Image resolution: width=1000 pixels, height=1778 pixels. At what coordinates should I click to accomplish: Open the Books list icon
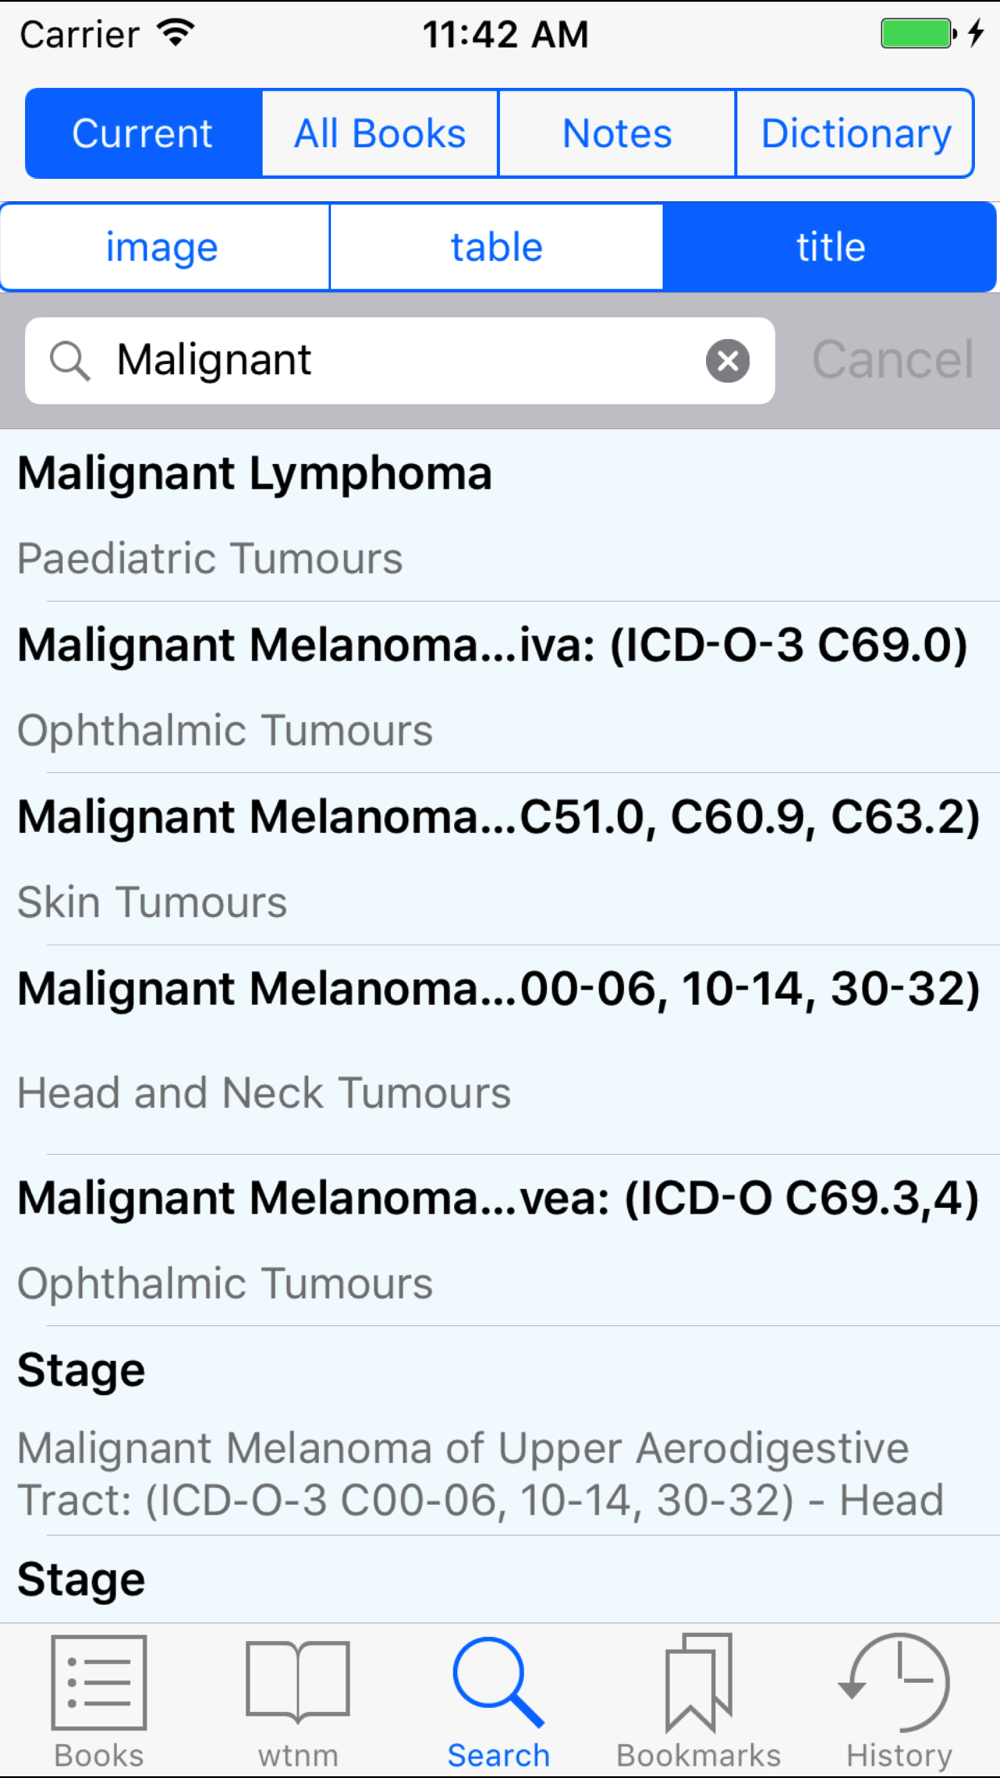(98, 1683)
